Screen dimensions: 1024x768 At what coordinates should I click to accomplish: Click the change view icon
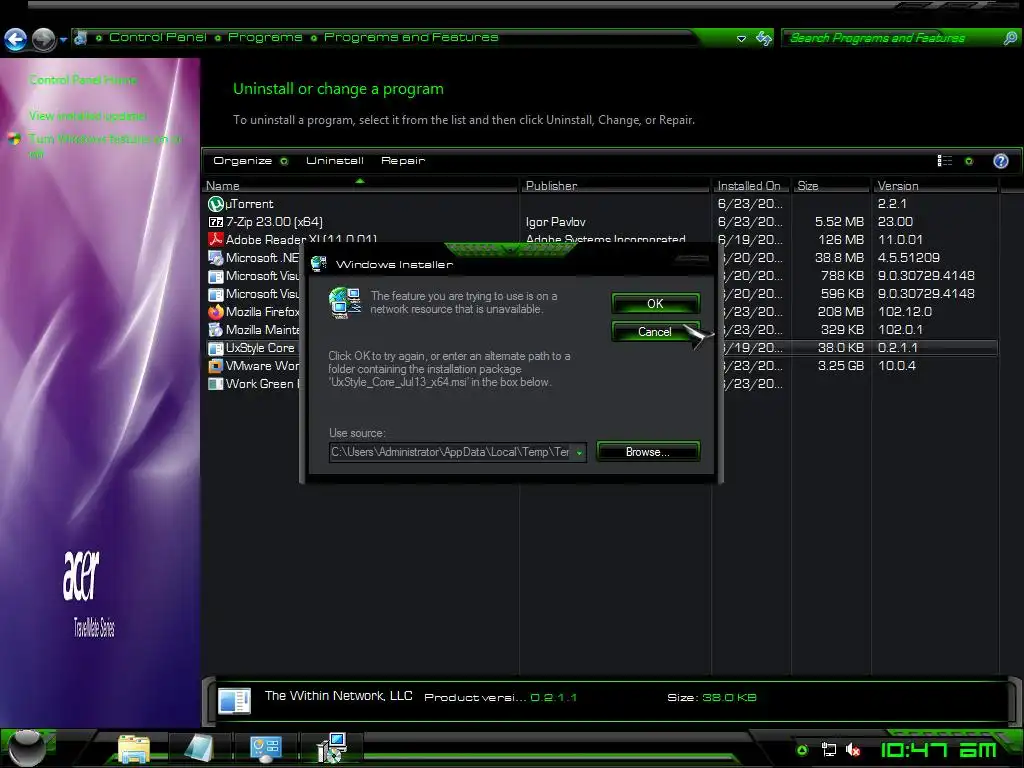click(x=944, y=161)
